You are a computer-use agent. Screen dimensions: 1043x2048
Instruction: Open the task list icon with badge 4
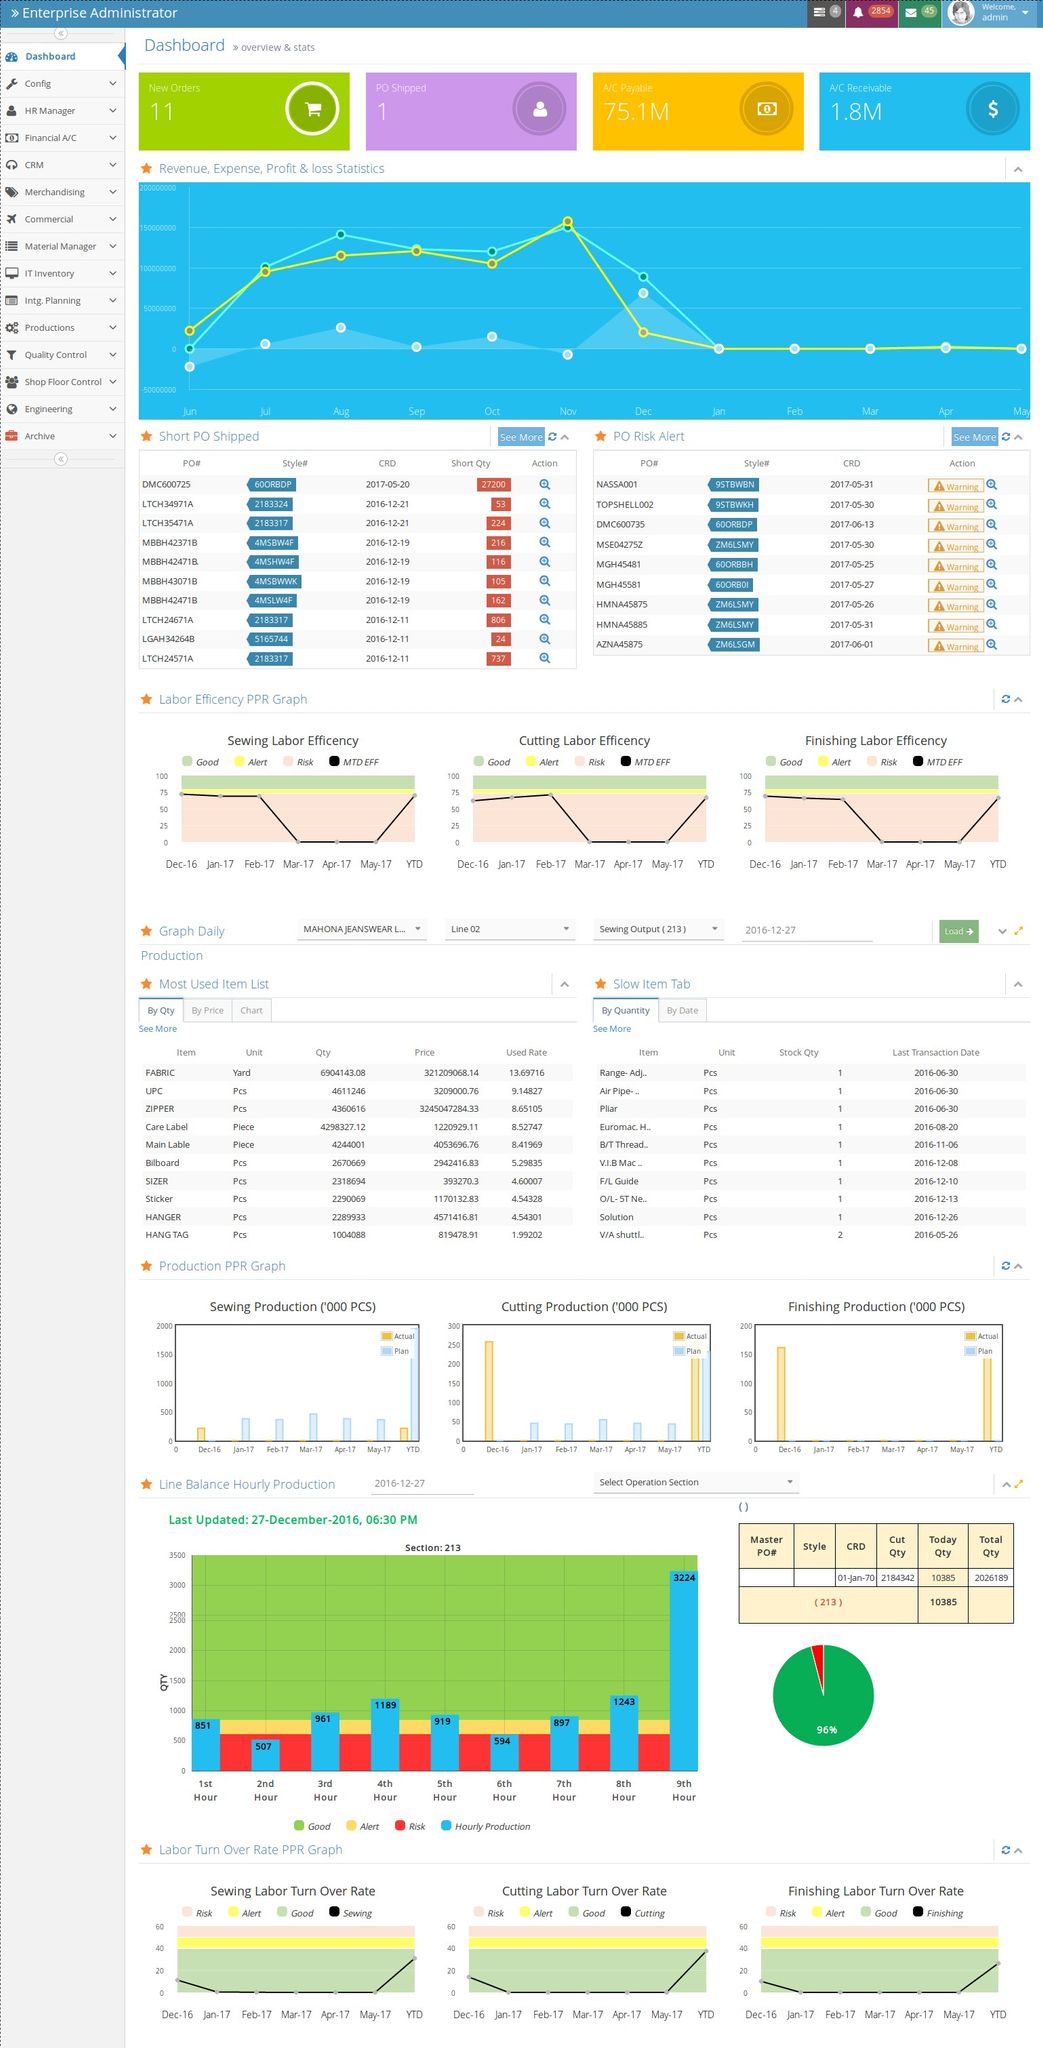click(x=826, y=13)
